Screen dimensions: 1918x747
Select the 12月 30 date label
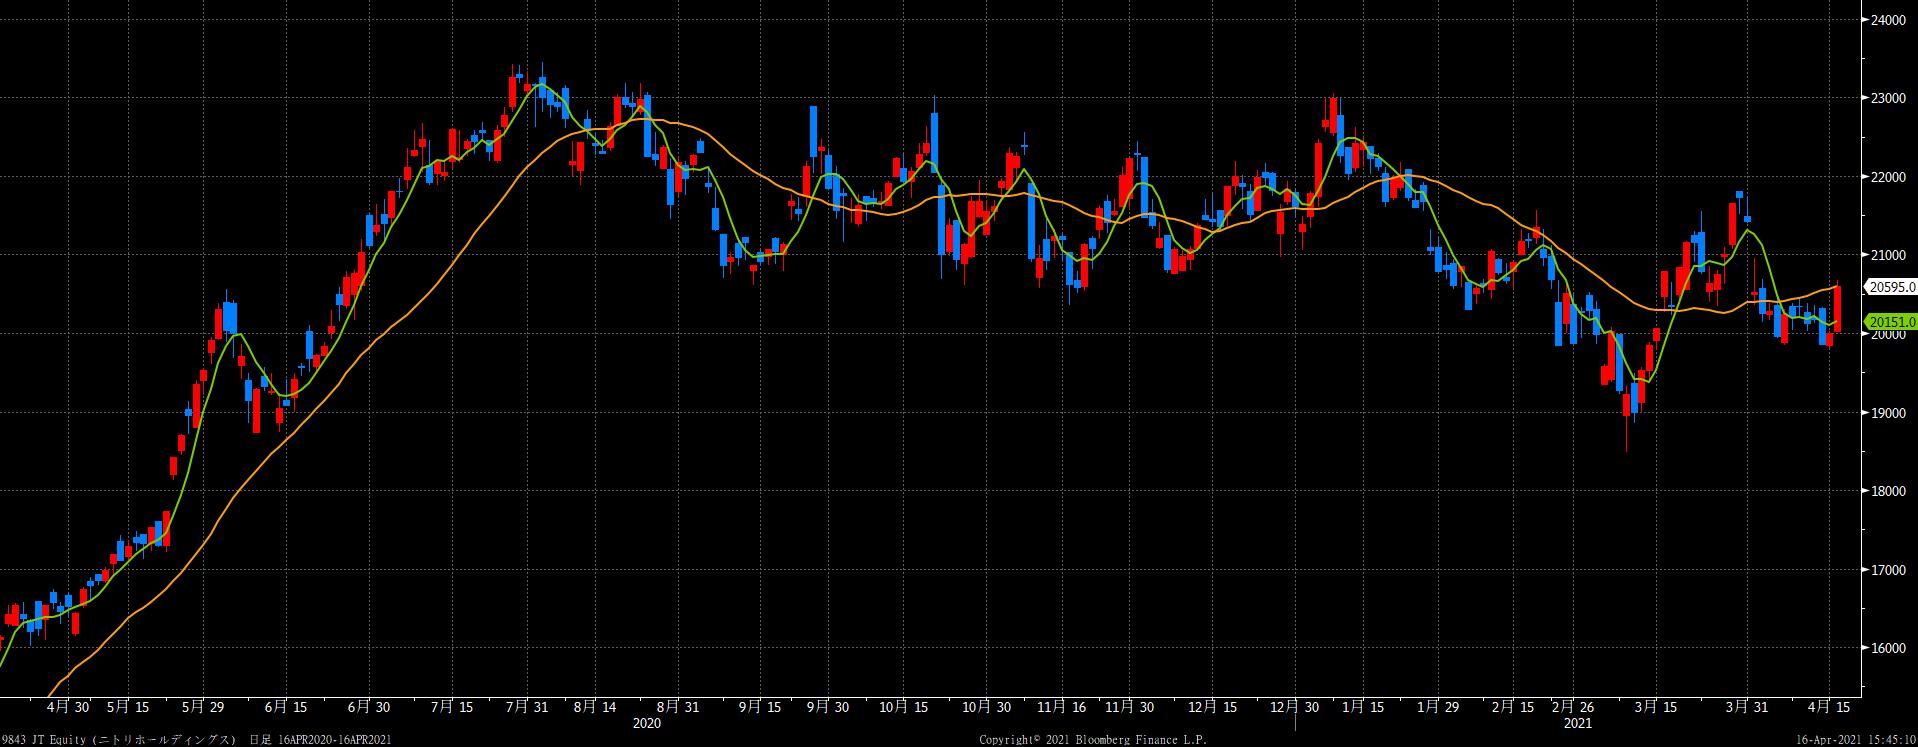pos(1295,707)
